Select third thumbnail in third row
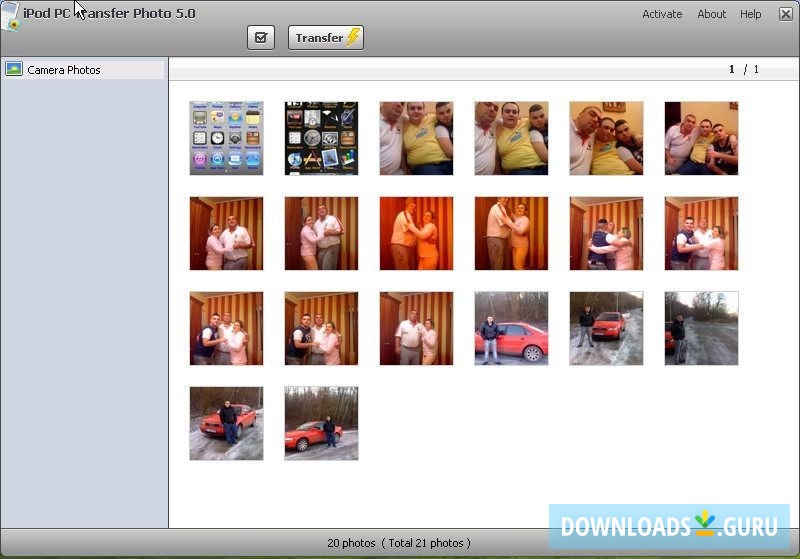 point(416,328)
